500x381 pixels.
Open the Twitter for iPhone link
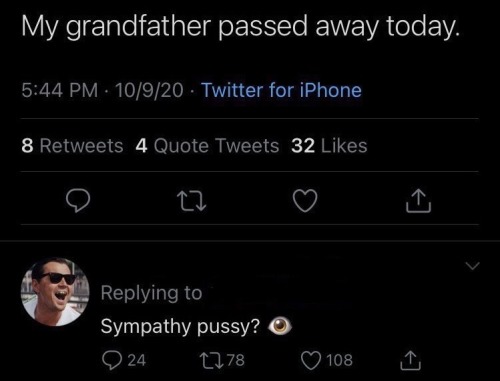point(282,90)
